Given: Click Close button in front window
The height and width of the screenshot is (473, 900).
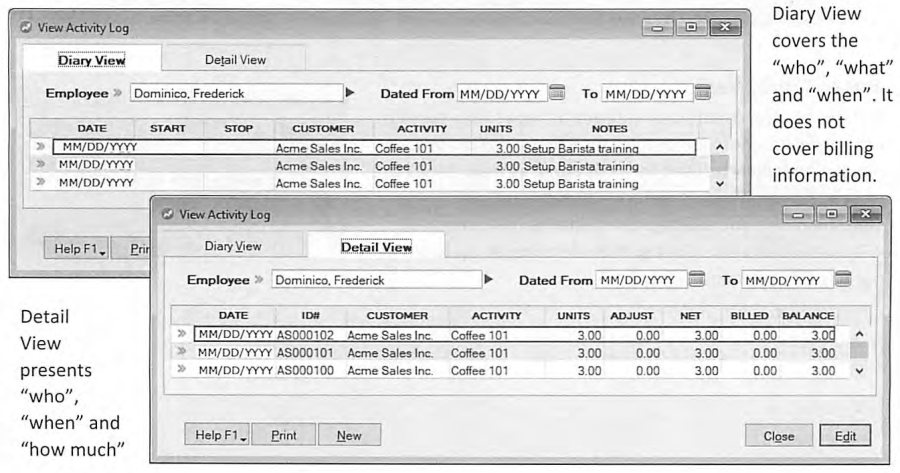Looking at the screenshot, I should (779, 436).
